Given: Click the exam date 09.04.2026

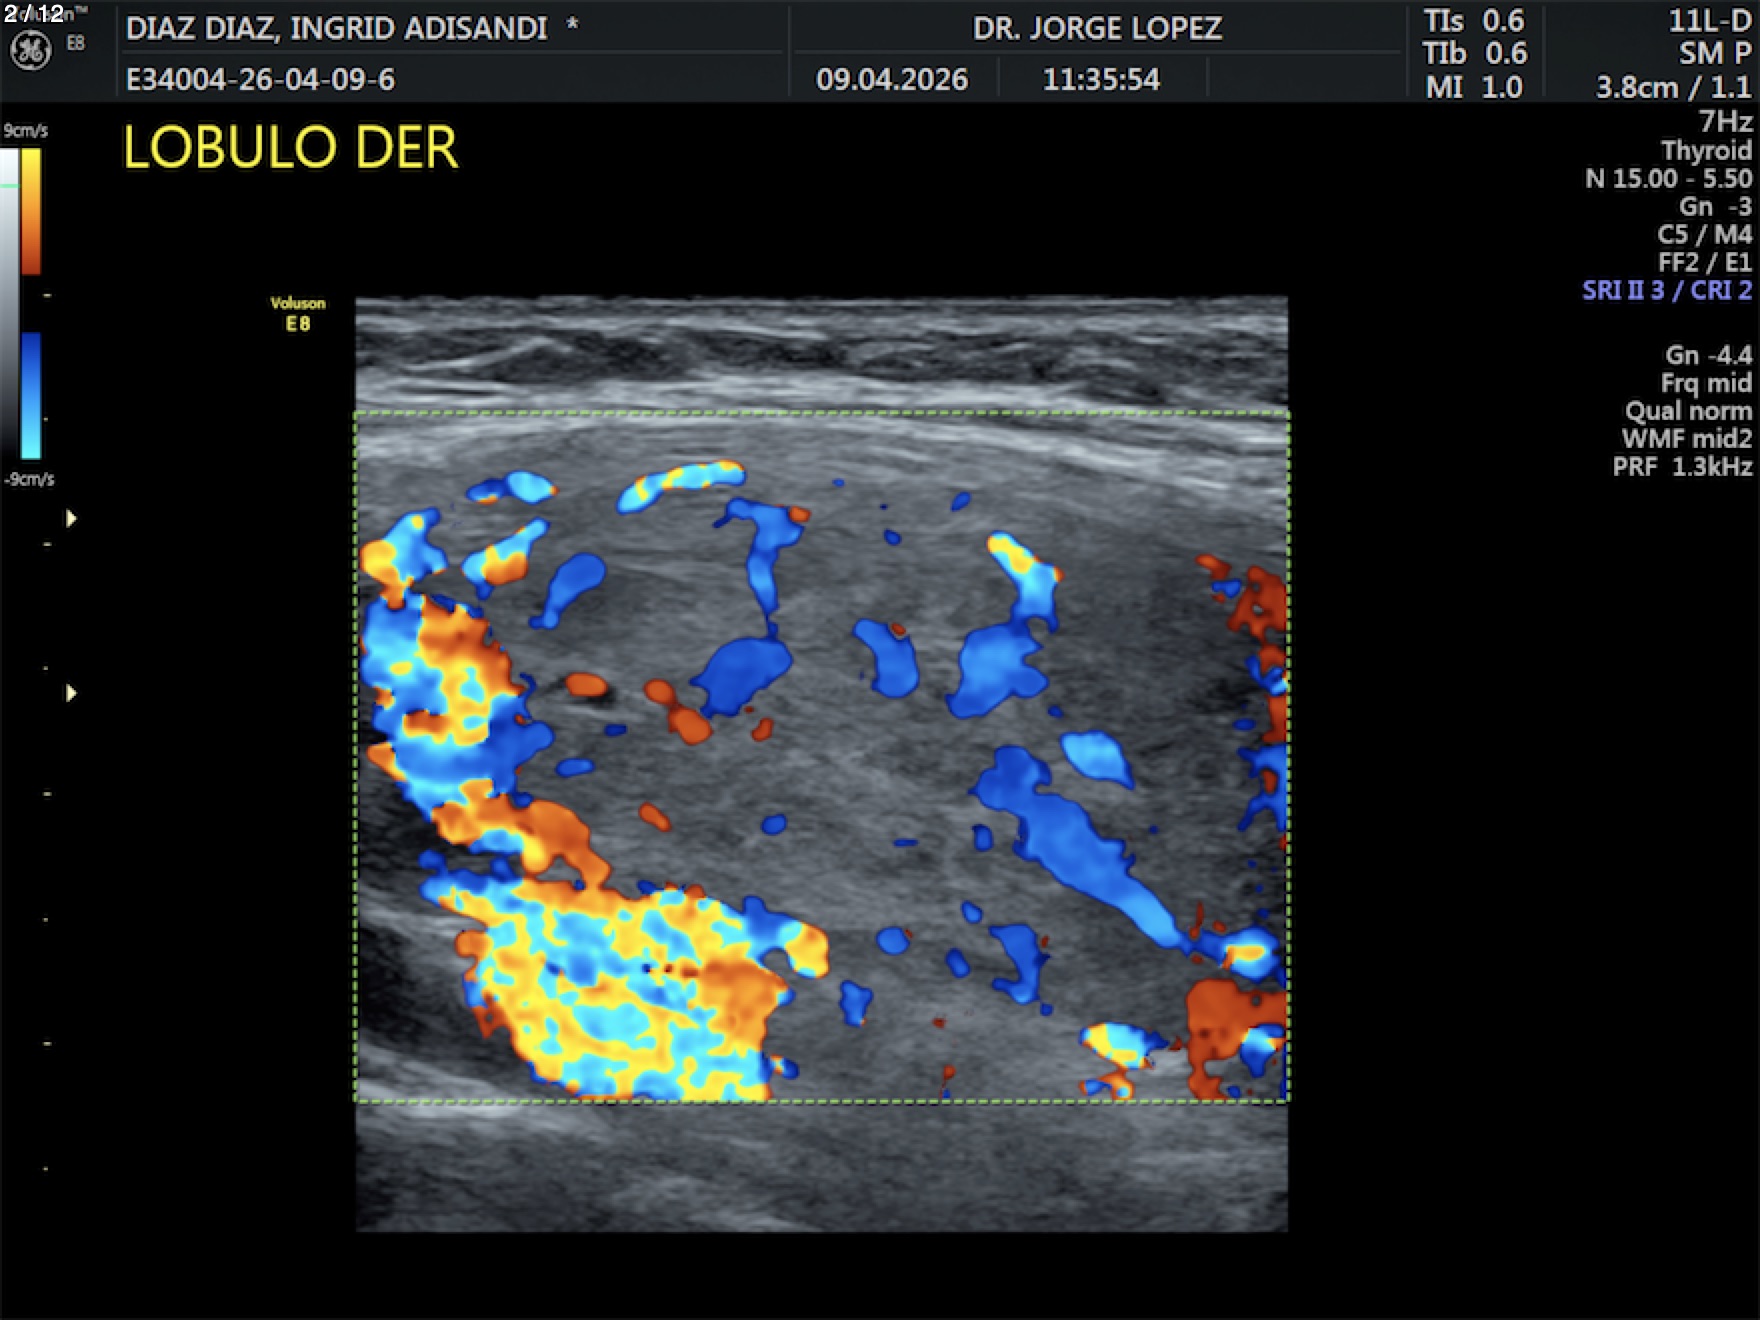Looking at the screenshot, I should 891,79.
